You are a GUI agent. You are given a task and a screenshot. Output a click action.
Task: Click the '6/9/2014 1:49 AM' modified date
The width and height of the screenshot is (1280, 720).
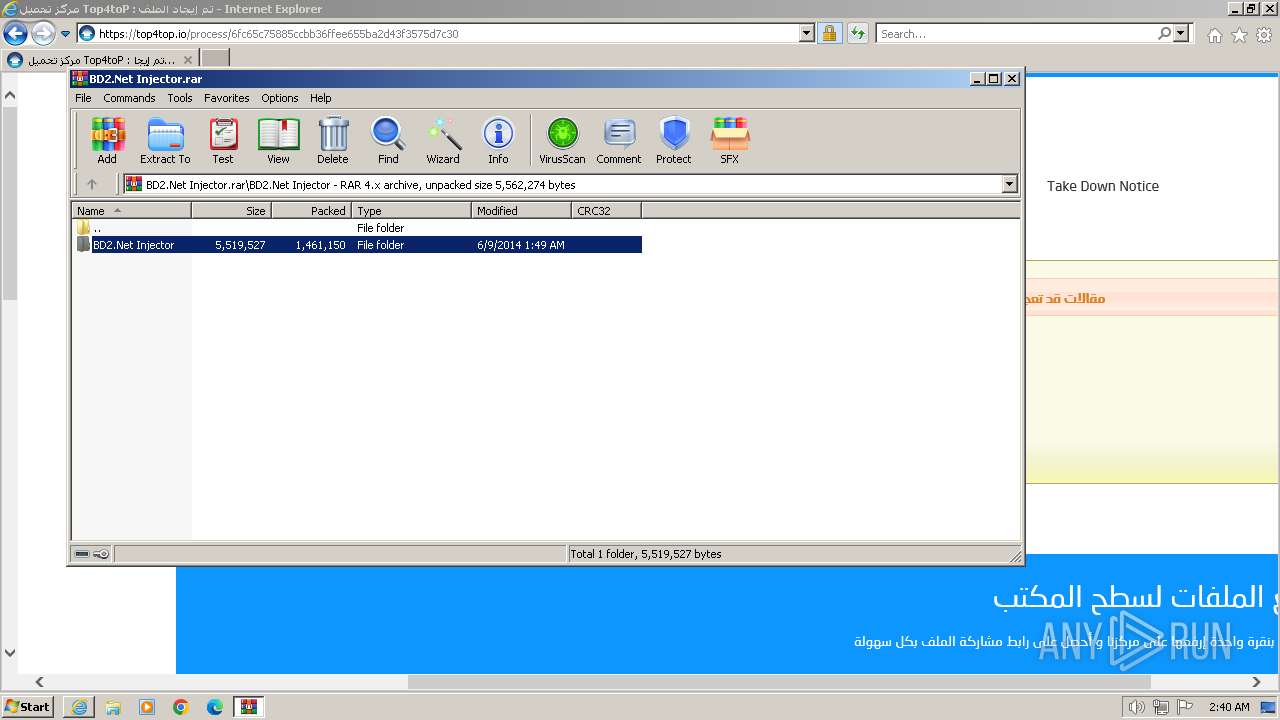(x=521, y=245)
